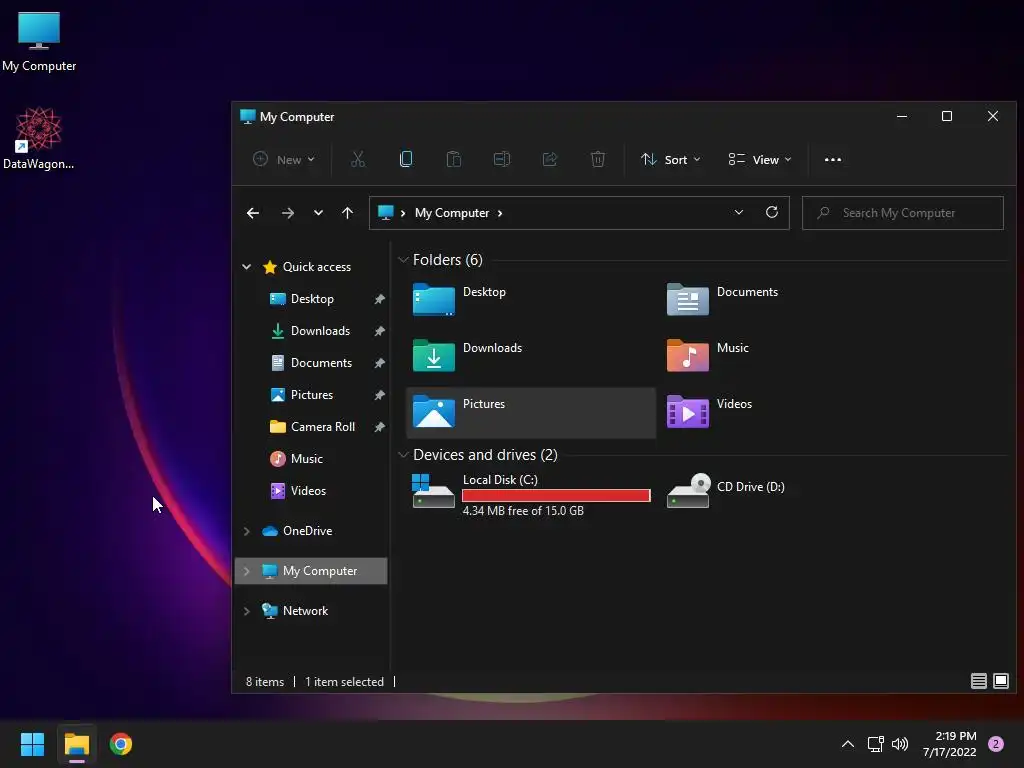Click the Delete trash icon
1024x768 pixels.
[598, 159]
